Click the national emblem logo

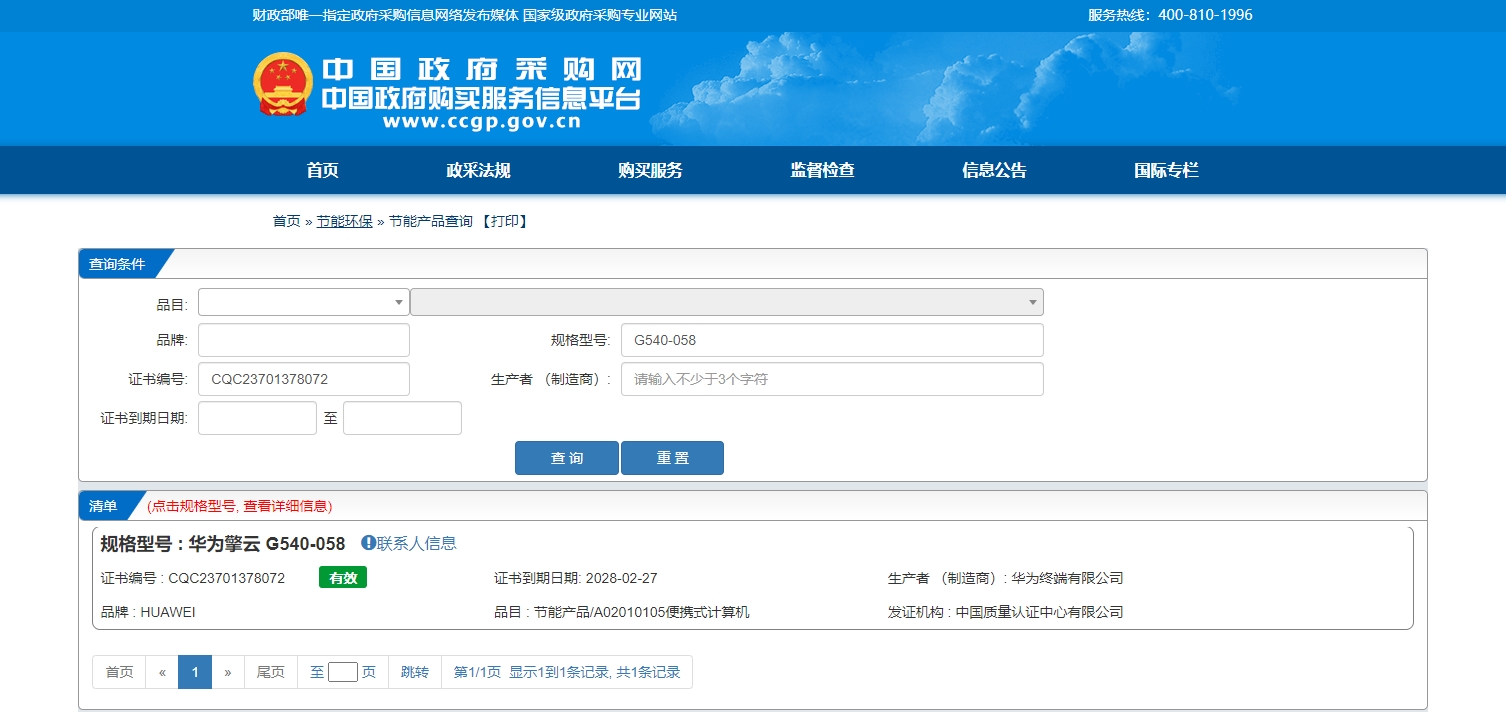(x=283, y=84)
